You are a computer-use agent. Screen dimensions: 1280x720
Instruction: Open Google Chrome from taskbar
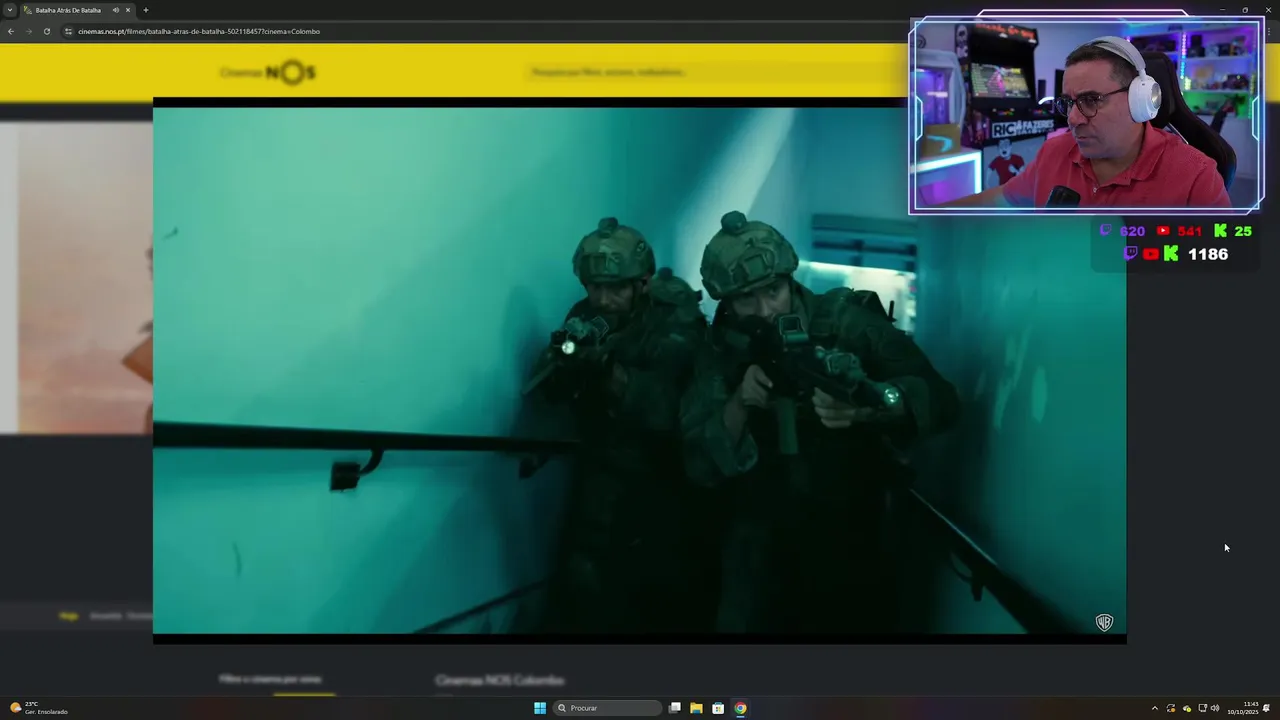(740, 708)
